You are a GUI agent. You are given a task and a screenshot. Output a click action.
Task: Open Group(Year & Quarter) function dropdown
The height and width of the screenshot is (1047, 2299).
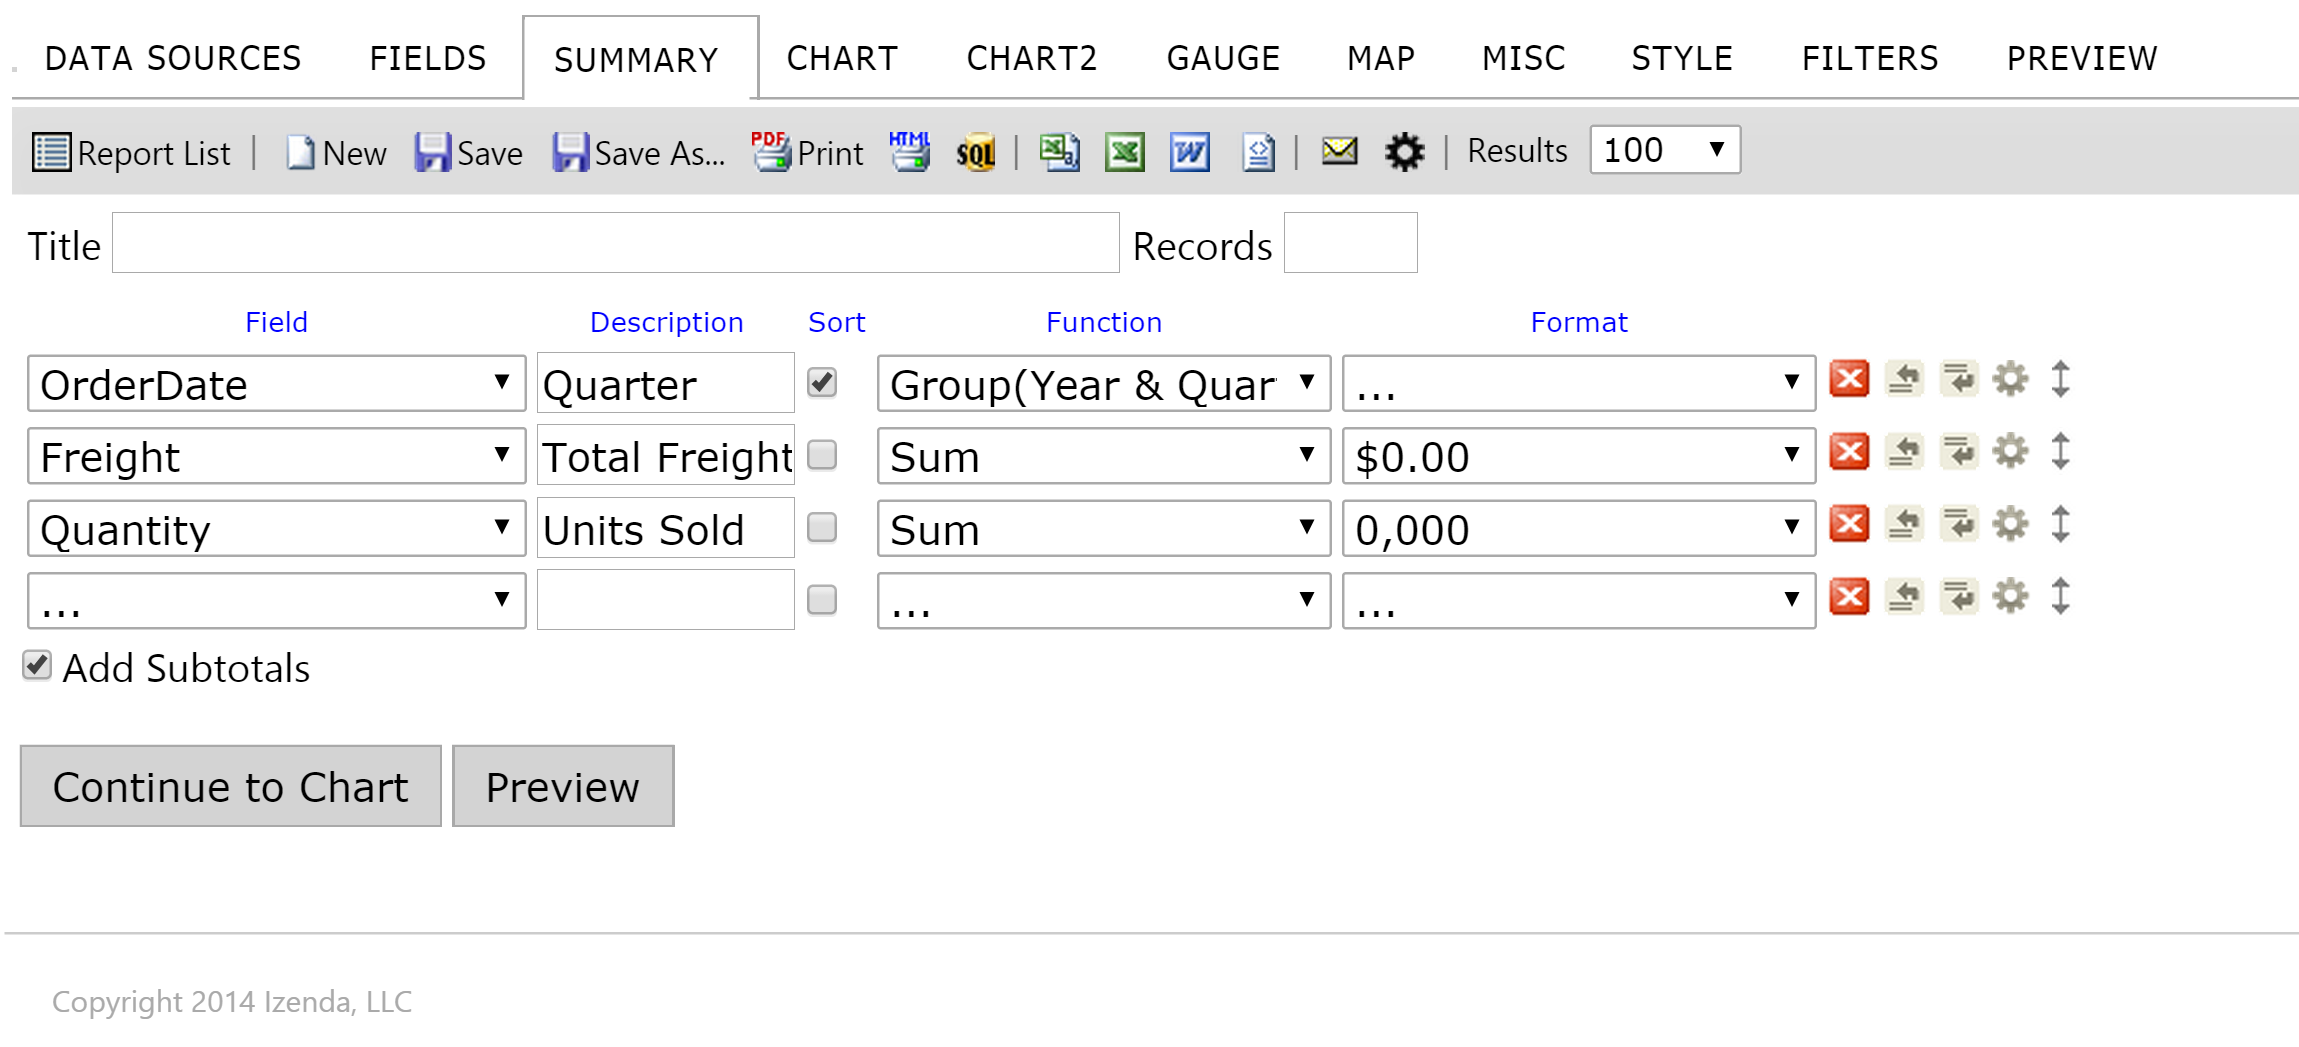click(1103, 383)
